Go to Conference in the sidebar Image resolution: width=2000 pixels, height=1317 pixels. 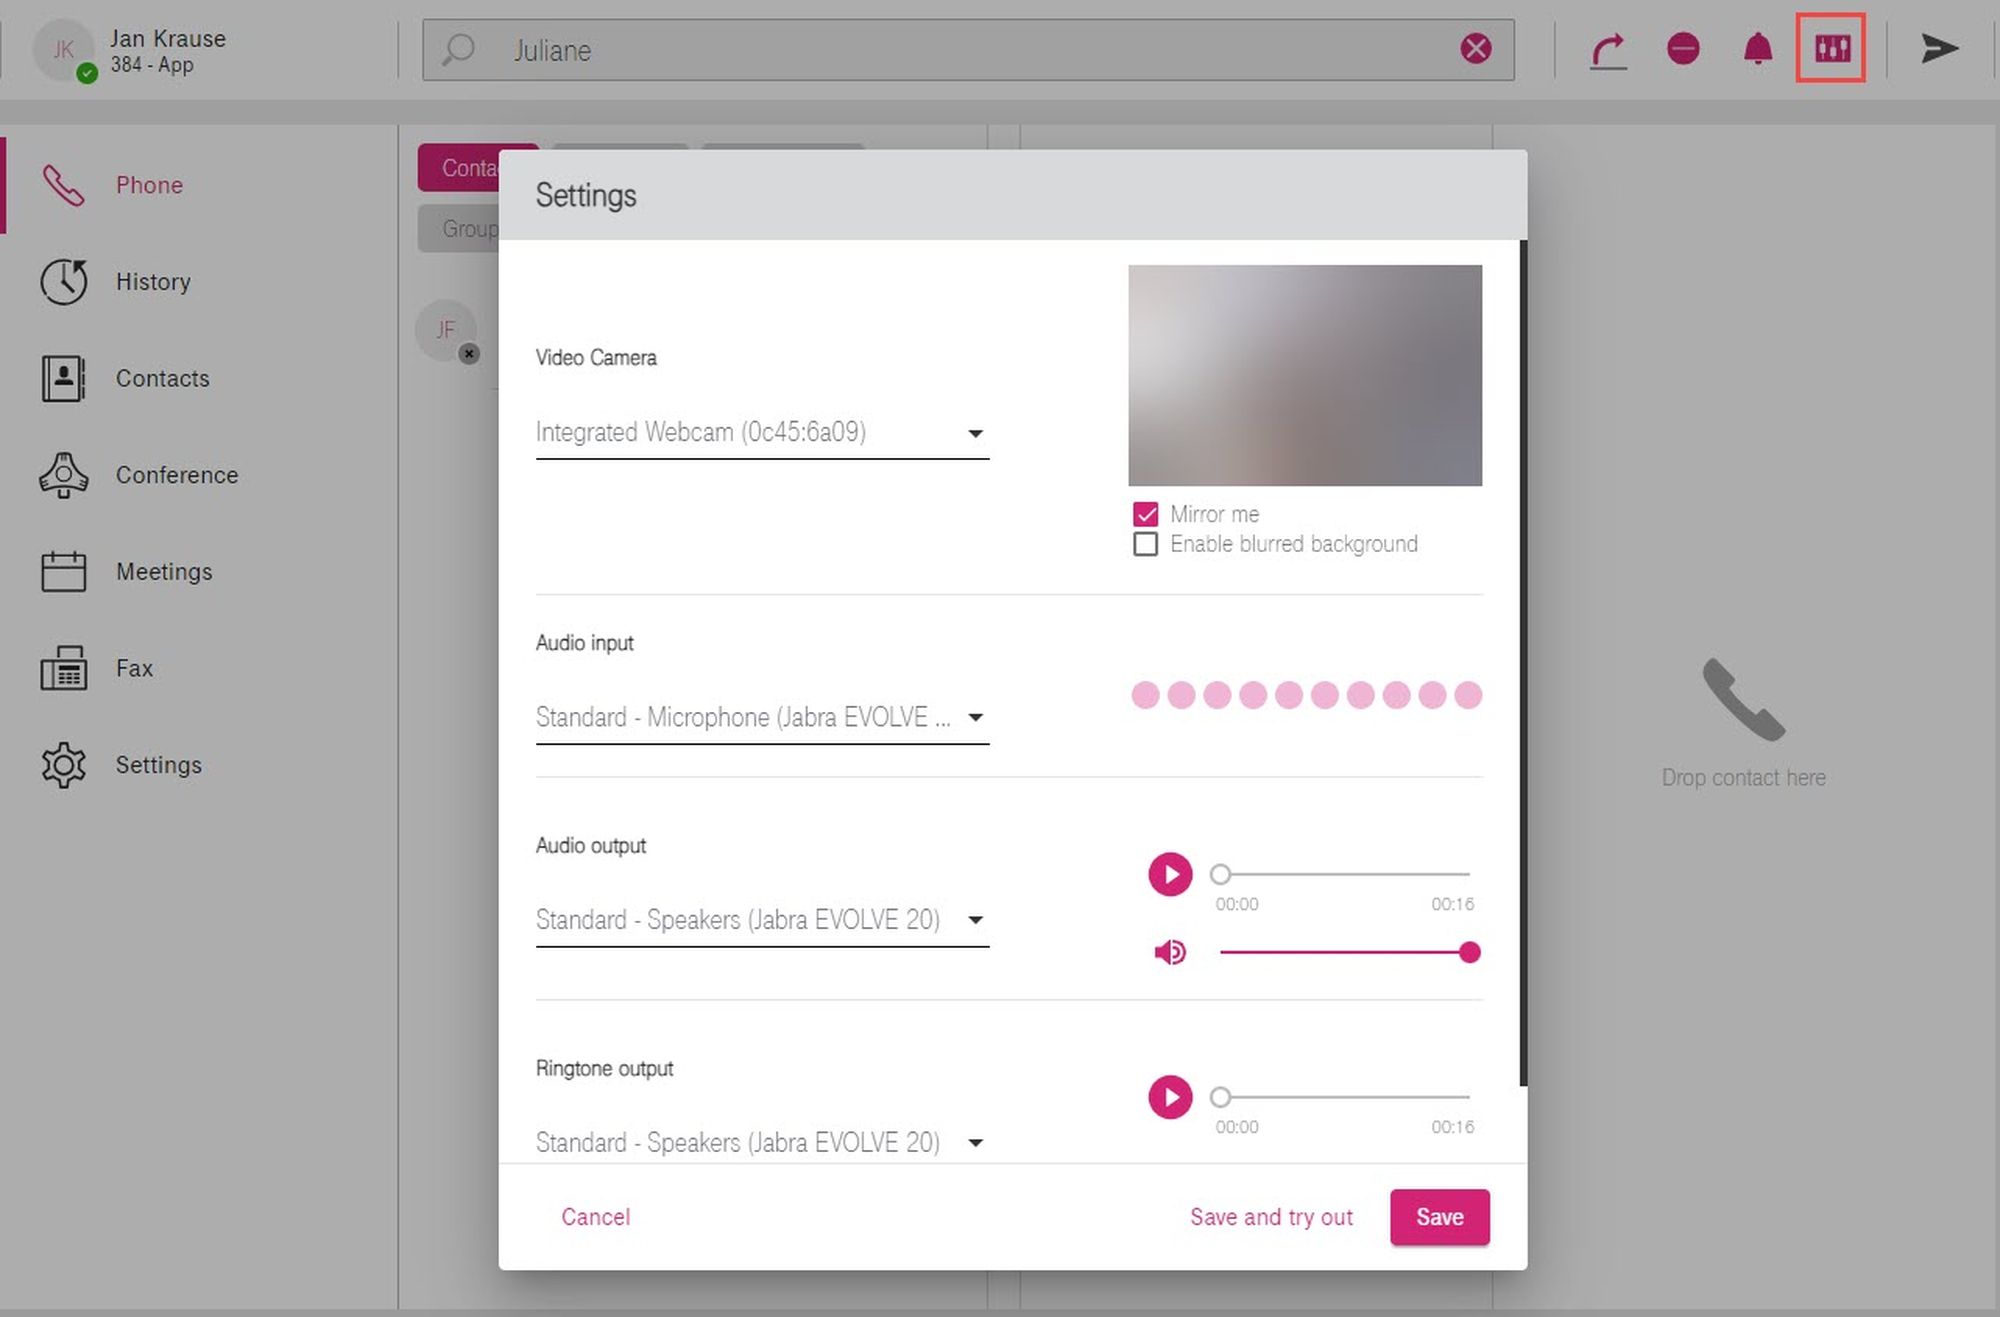(176, 475)
